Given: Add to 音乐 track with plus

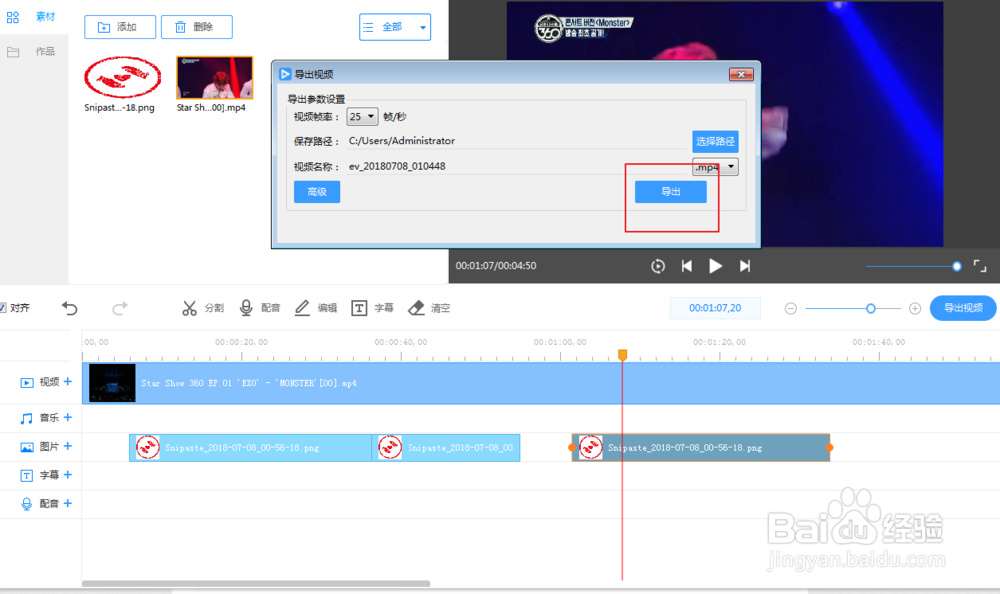Looking at the screenshot, I should [68, 417].
